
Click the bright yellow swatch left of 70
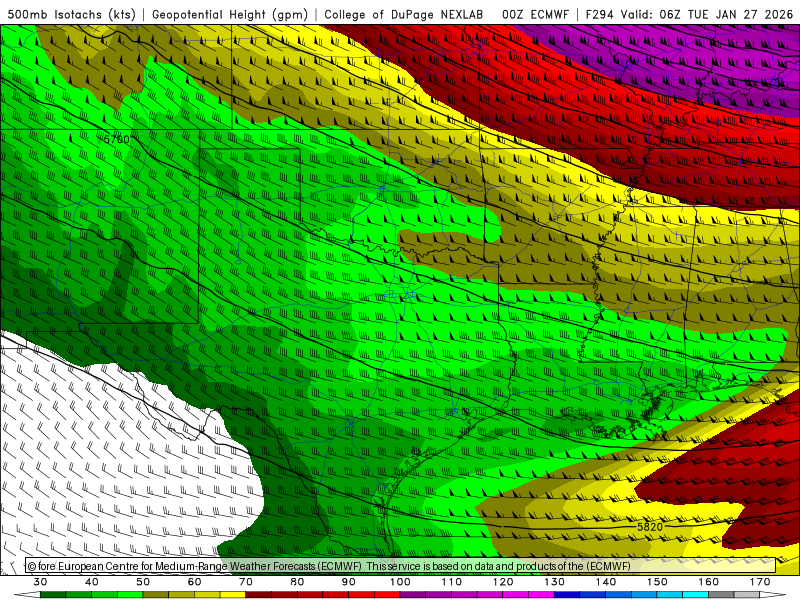coord(233,595)
